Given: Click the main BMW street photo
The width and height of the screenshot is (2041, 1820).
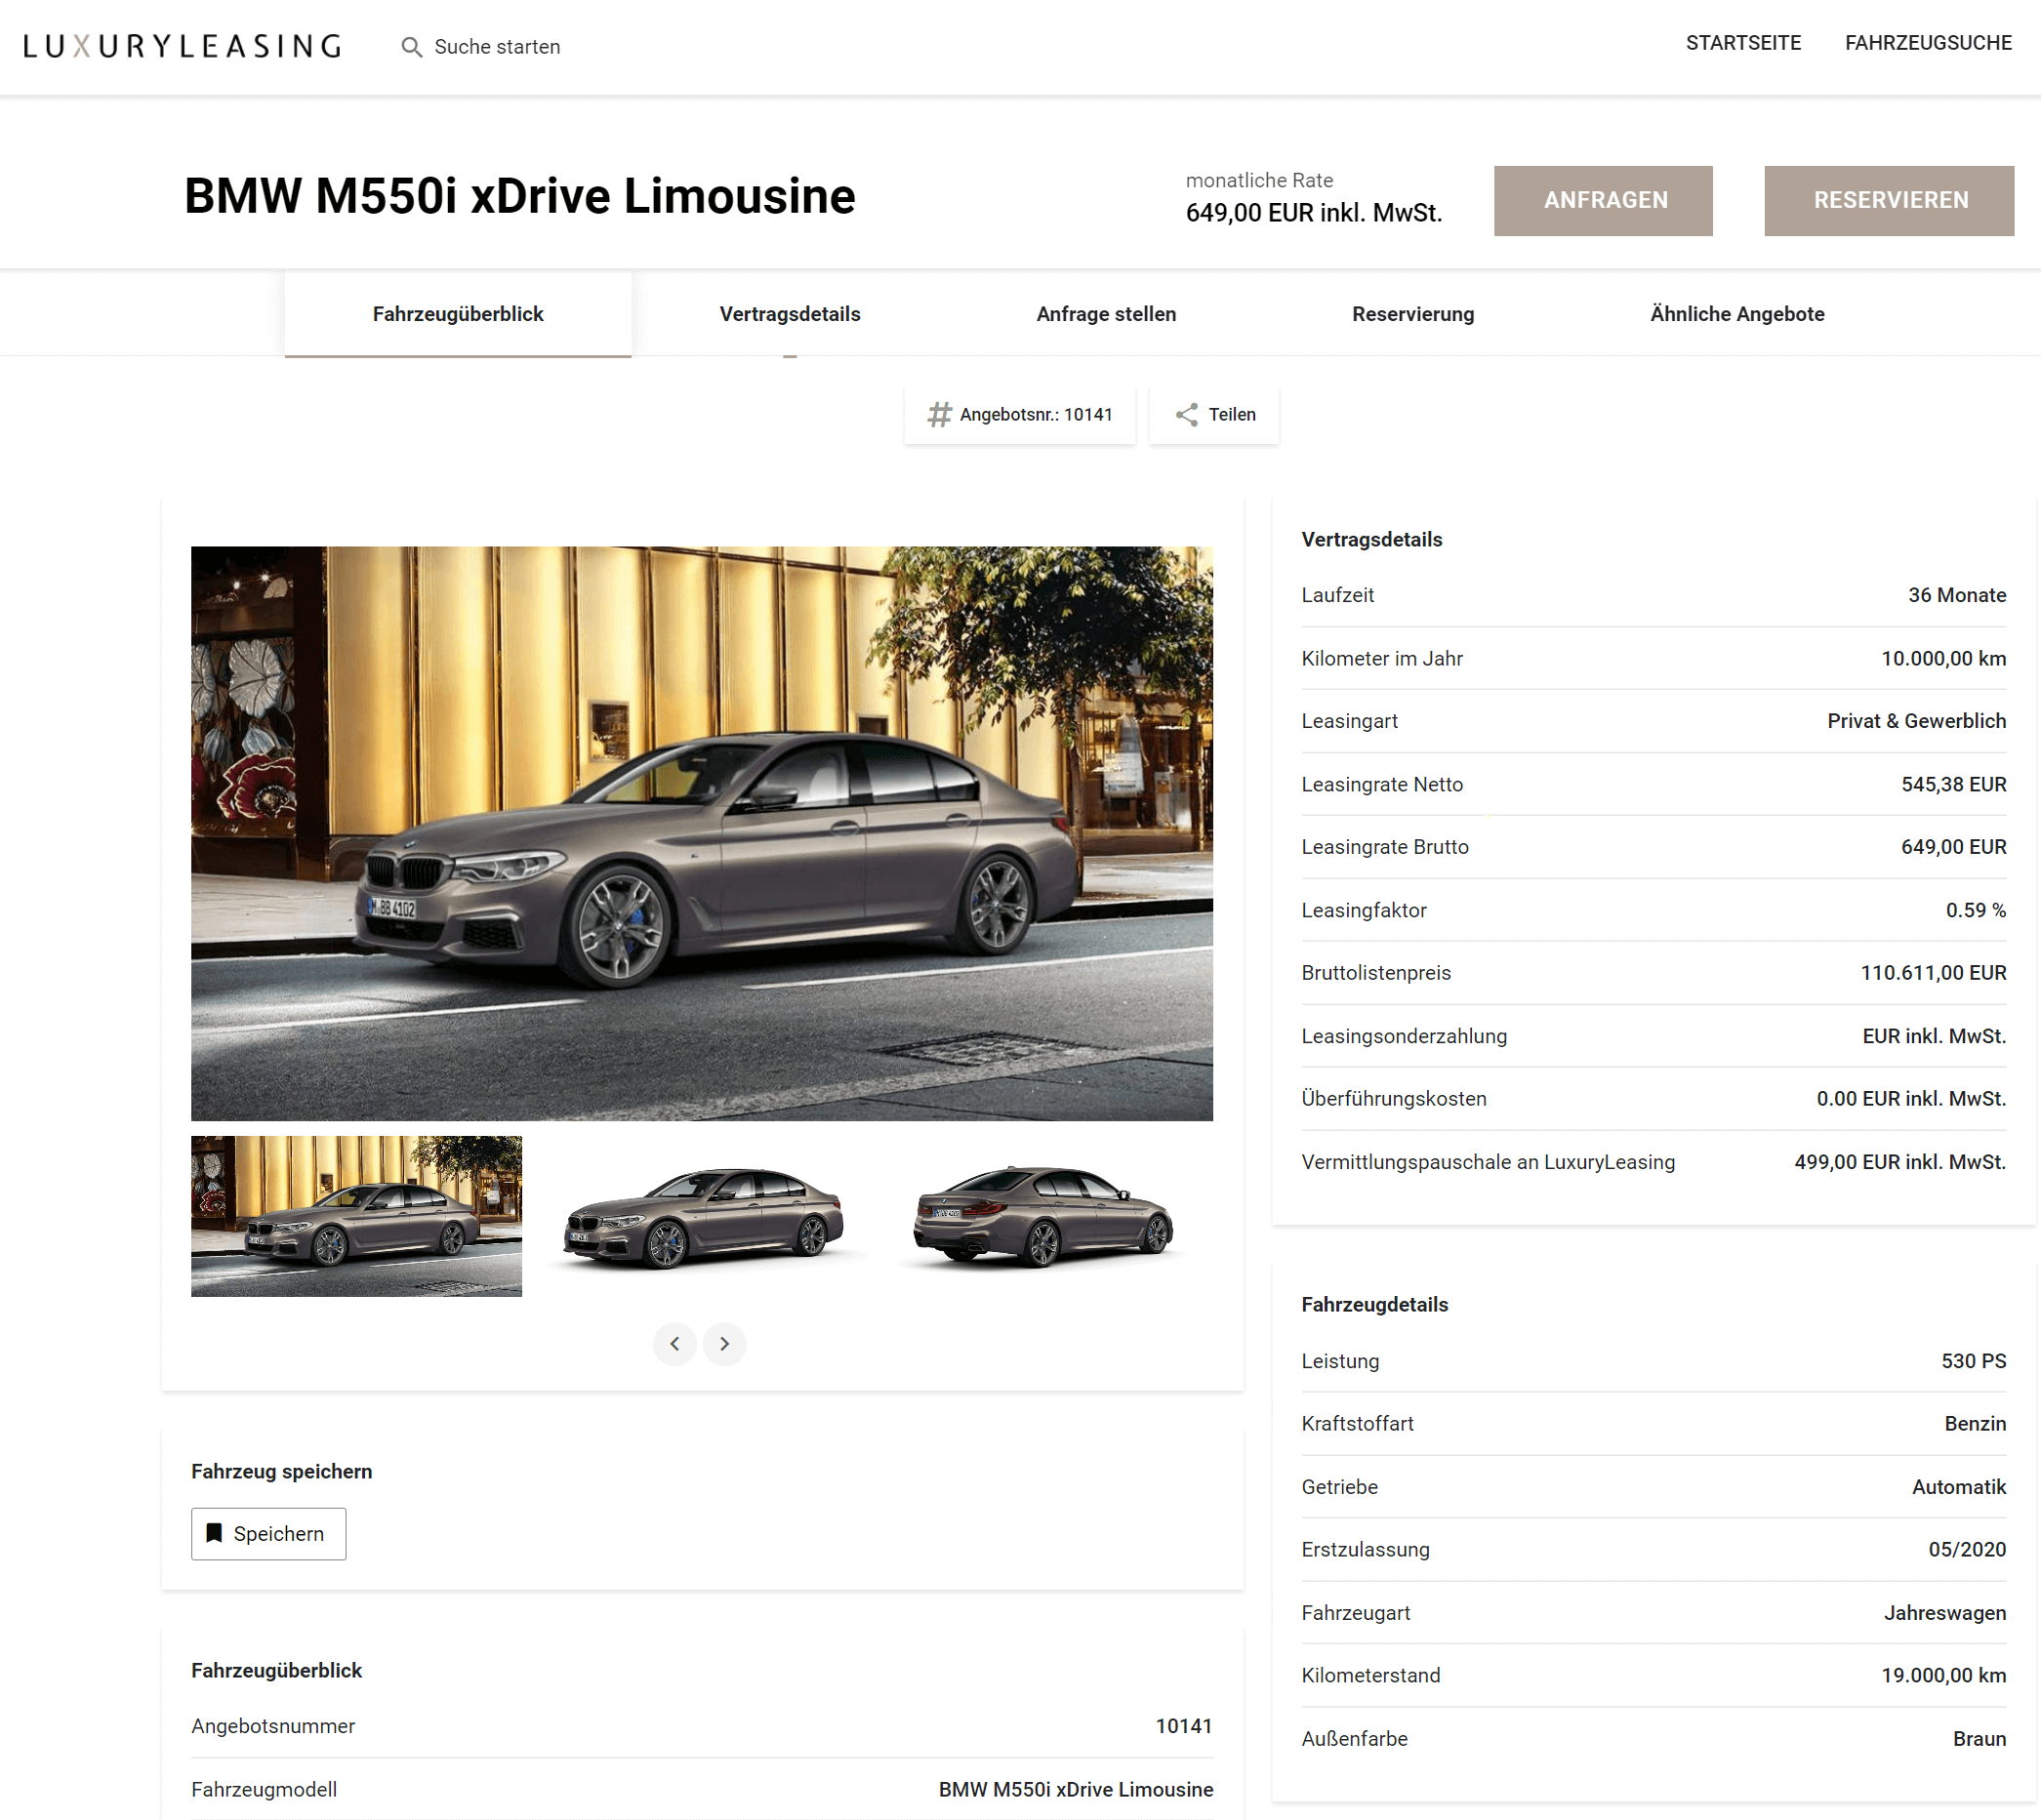Looking at the screenshot, I should click(702, 833).
